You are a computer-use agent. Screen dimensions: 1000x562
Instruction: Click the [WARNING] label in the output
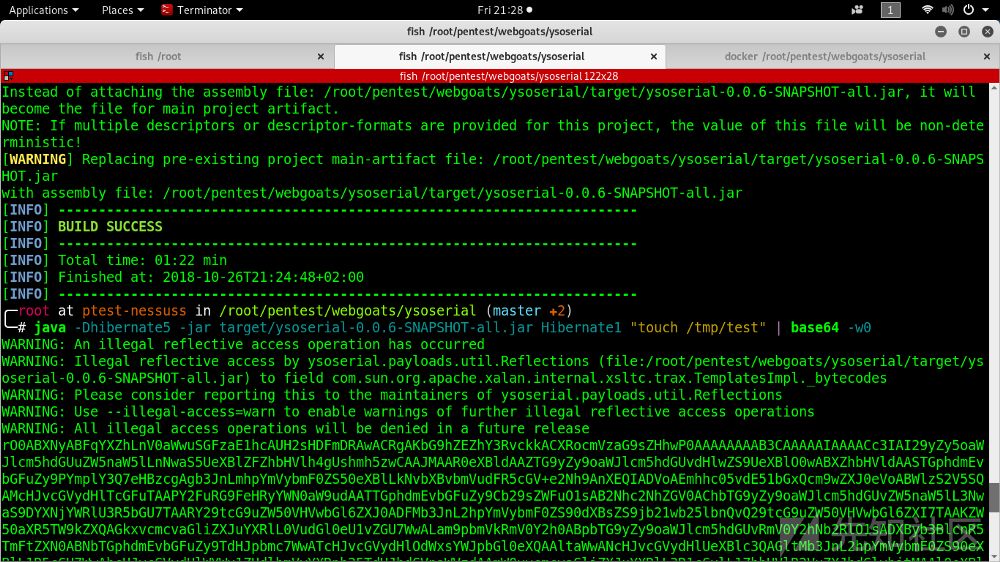(x=38, y=159)
